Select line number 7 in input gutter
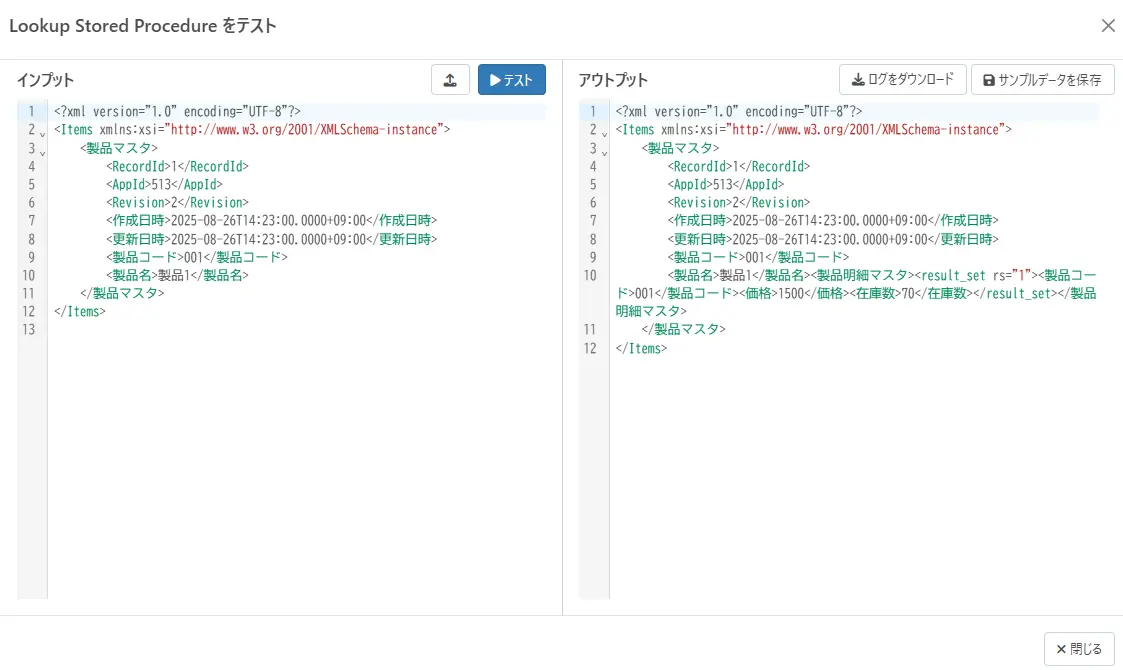 pos(31,221)
